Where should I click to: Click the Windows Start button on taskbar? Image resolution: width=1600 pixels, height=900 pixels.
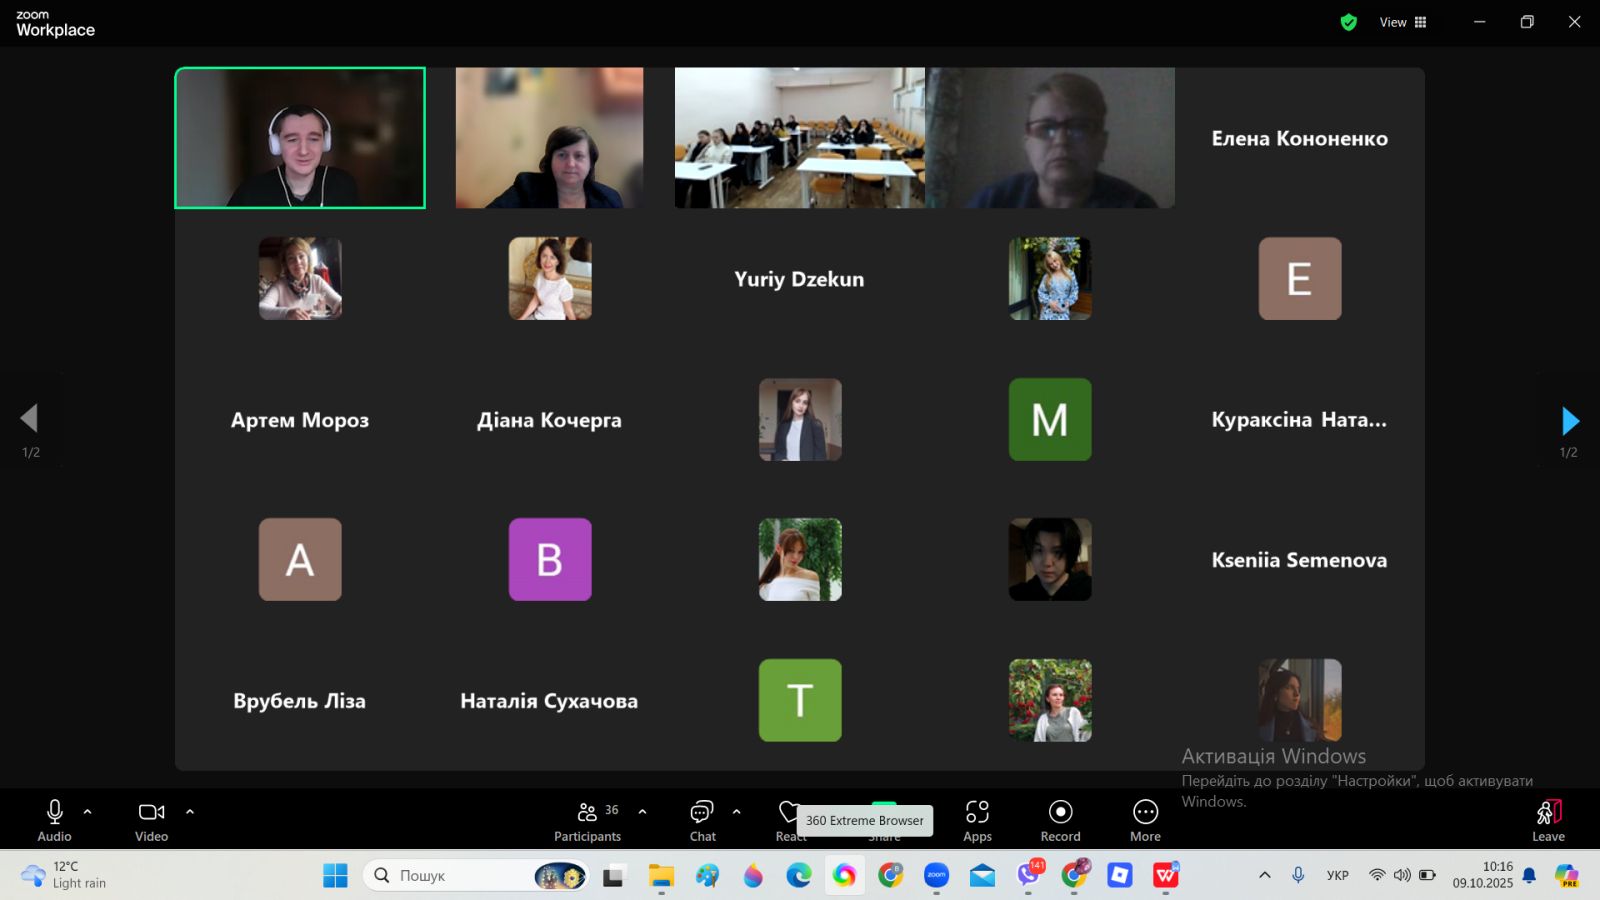click(x=335, y=876)
